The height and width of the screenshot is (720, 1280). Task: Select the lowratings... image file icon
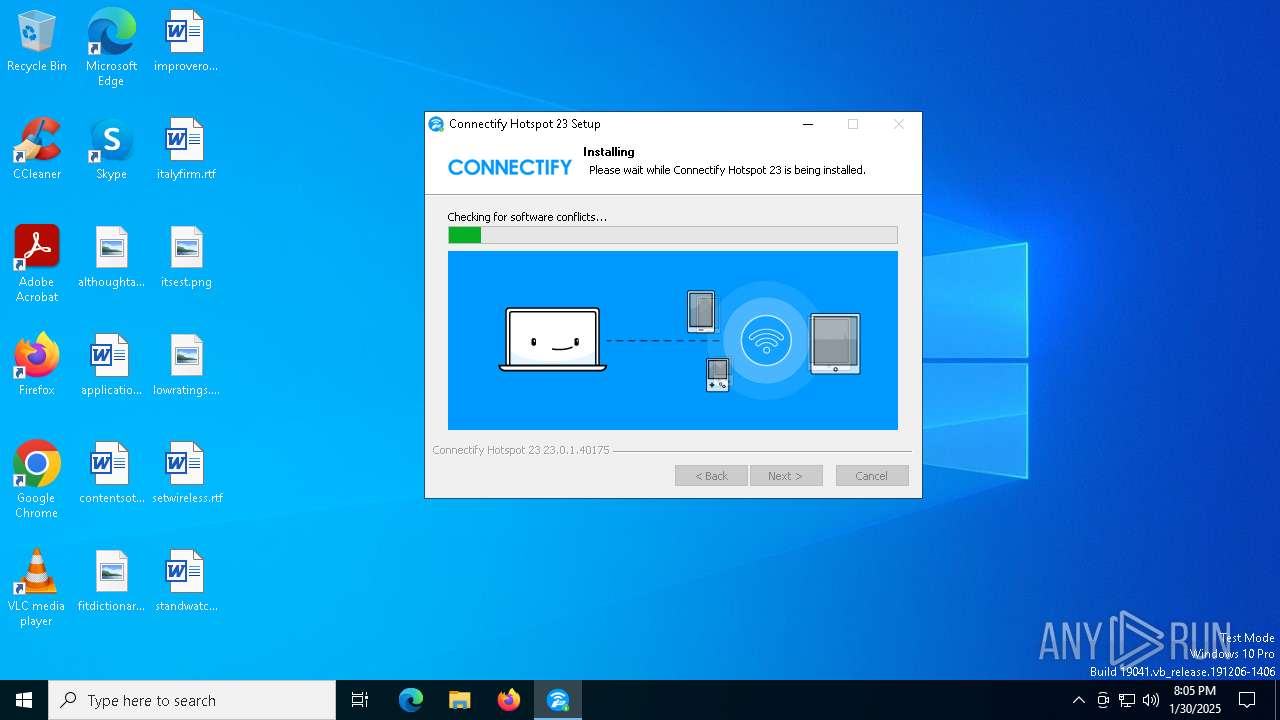pyautogui.click(x=186, y=366)
